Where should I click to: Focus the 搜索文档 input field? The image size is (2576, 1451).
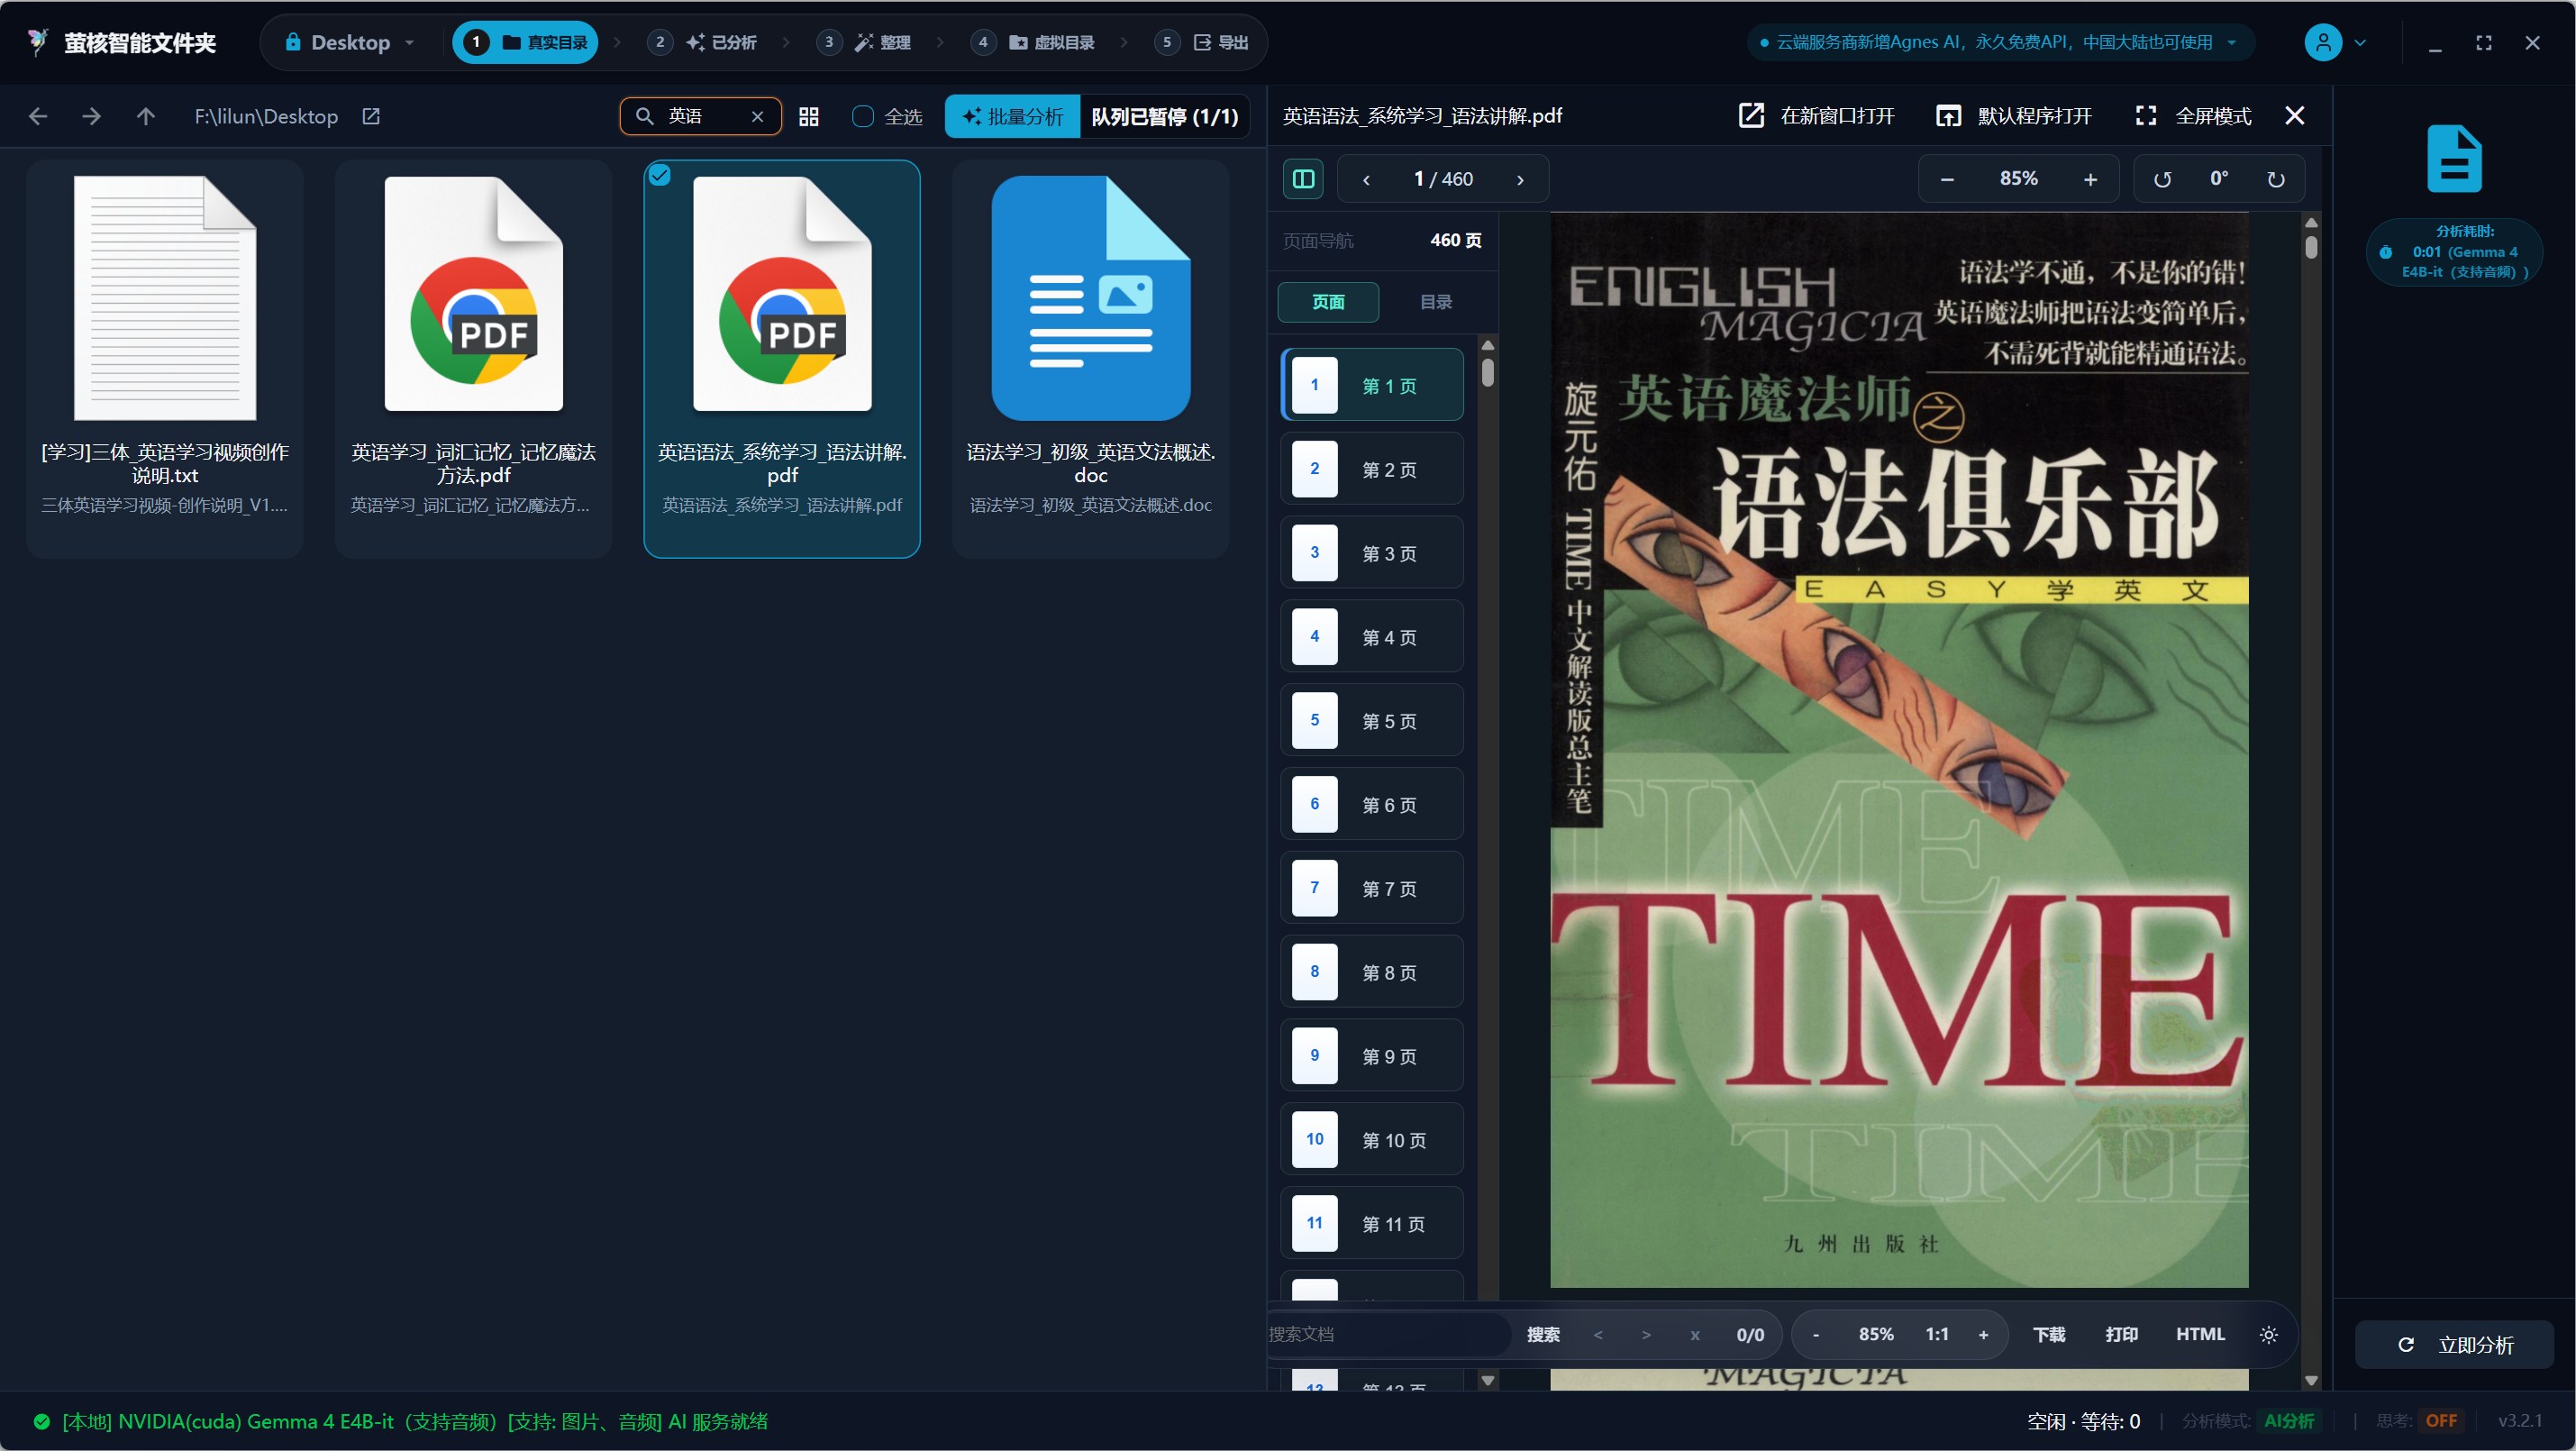[1388, 1334]
